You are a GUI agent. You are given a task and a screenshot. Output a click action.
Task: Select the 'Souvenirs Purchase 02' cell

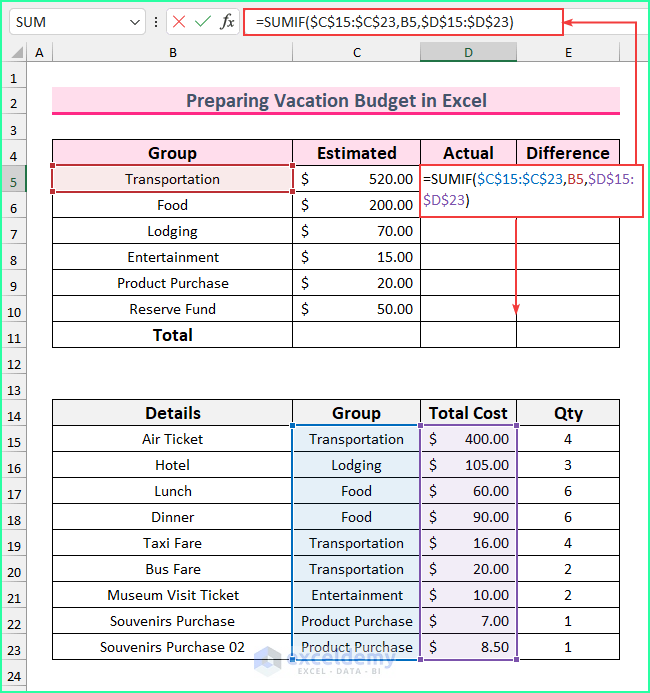pyautogui.click(x=172, y=647)
